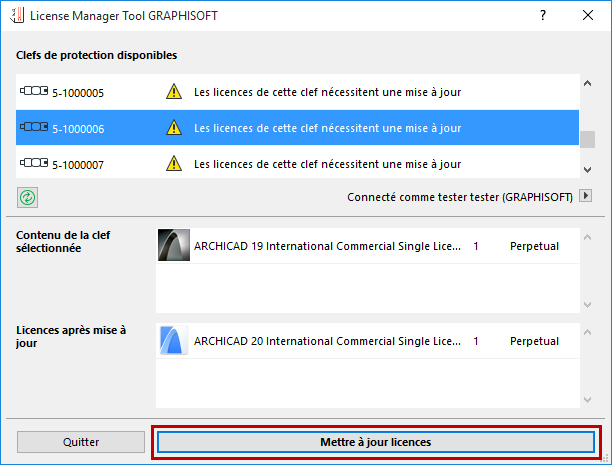Image resolution: width=612 pixels, height=465 pixels.
Task: Click warning triangle on 5-1000005 row
Action: [174, 92]
